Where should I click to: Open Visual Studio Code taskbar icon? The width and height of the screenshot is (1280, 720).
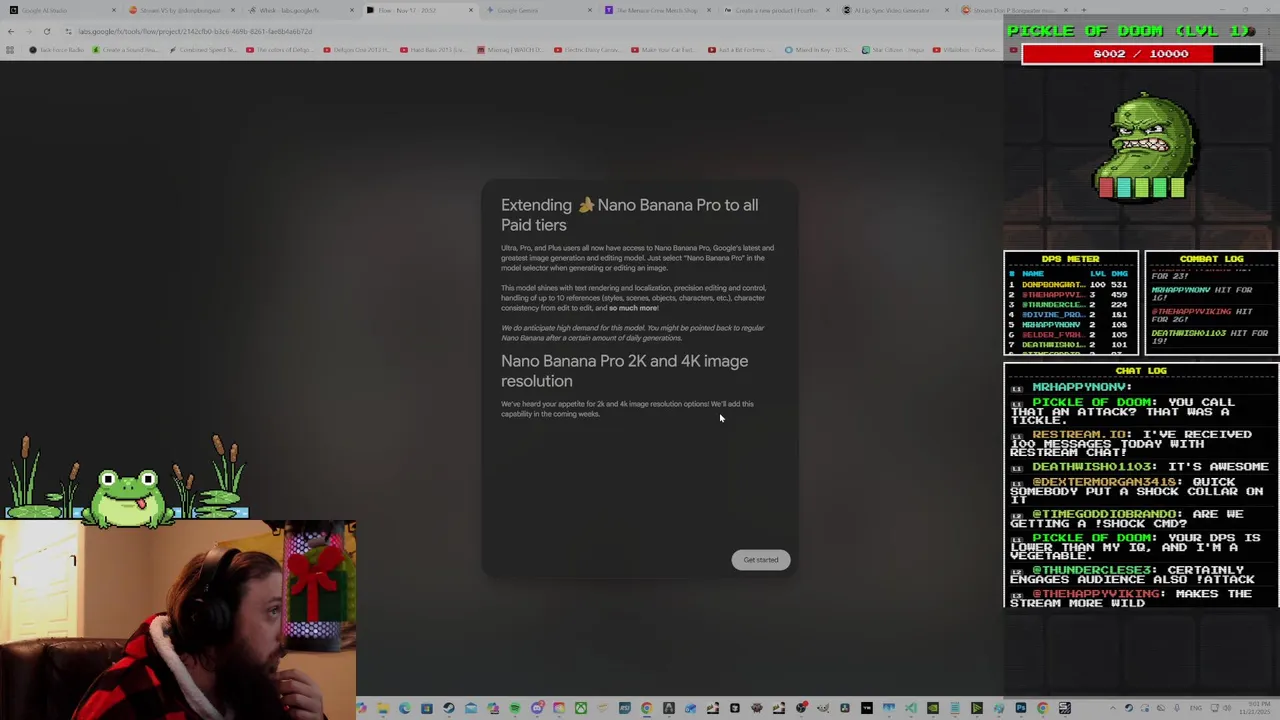click(911, 709)
